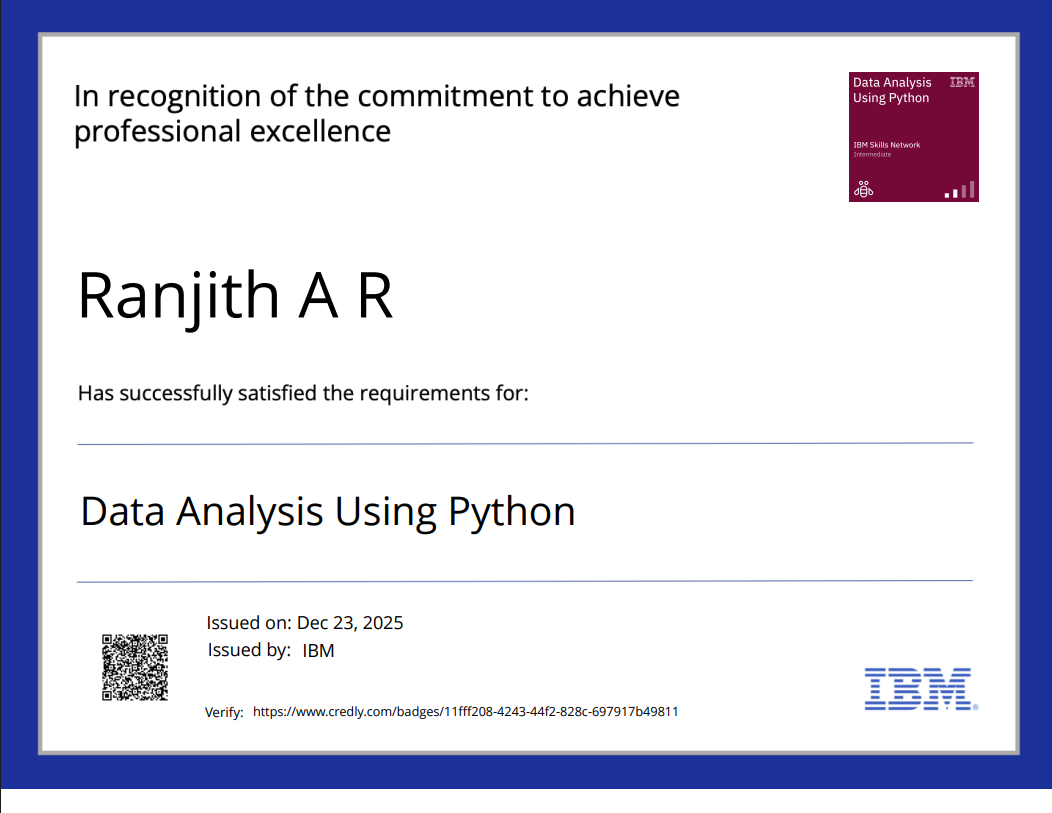The image size is (1052, 813).
Task: Click the 'In recognition of the commitment' heading
Action: pos(376,96)
